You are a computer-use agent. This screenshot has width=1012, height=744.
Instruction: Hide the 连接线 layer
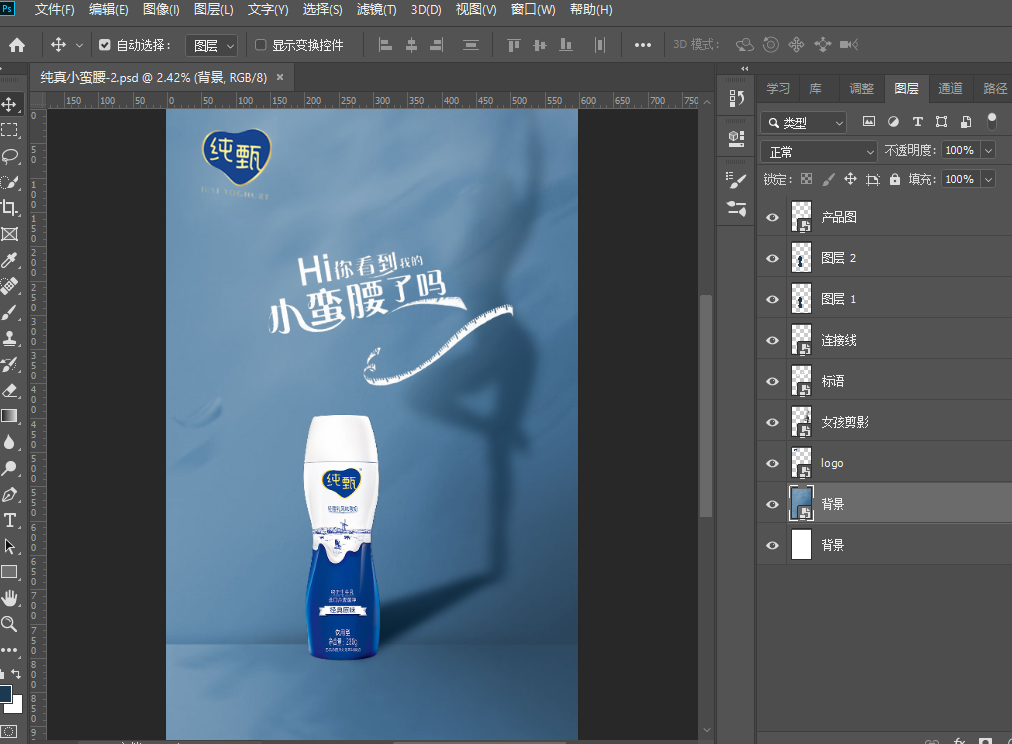click(773, 340)
